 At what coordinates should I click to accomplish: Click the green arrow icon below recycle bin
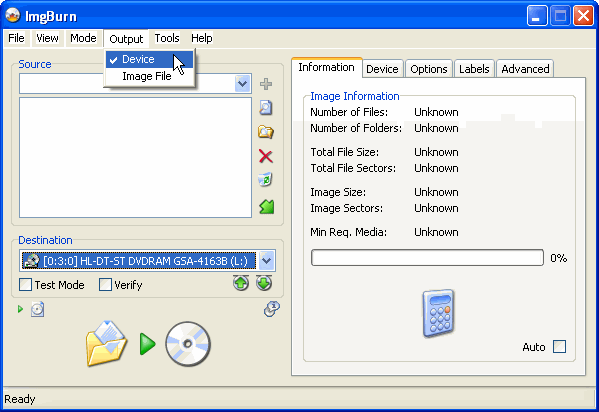click(267, 206)
